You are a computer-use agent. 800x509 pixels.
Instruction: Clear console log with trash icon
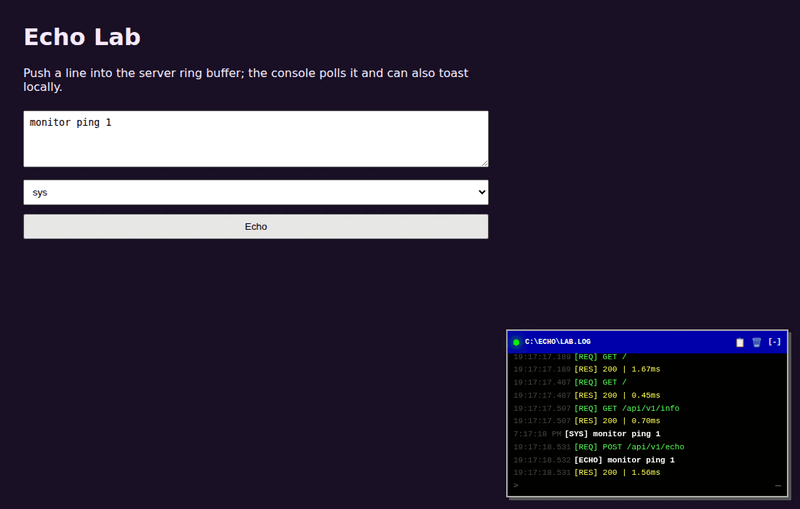click(x=757, y=342)
